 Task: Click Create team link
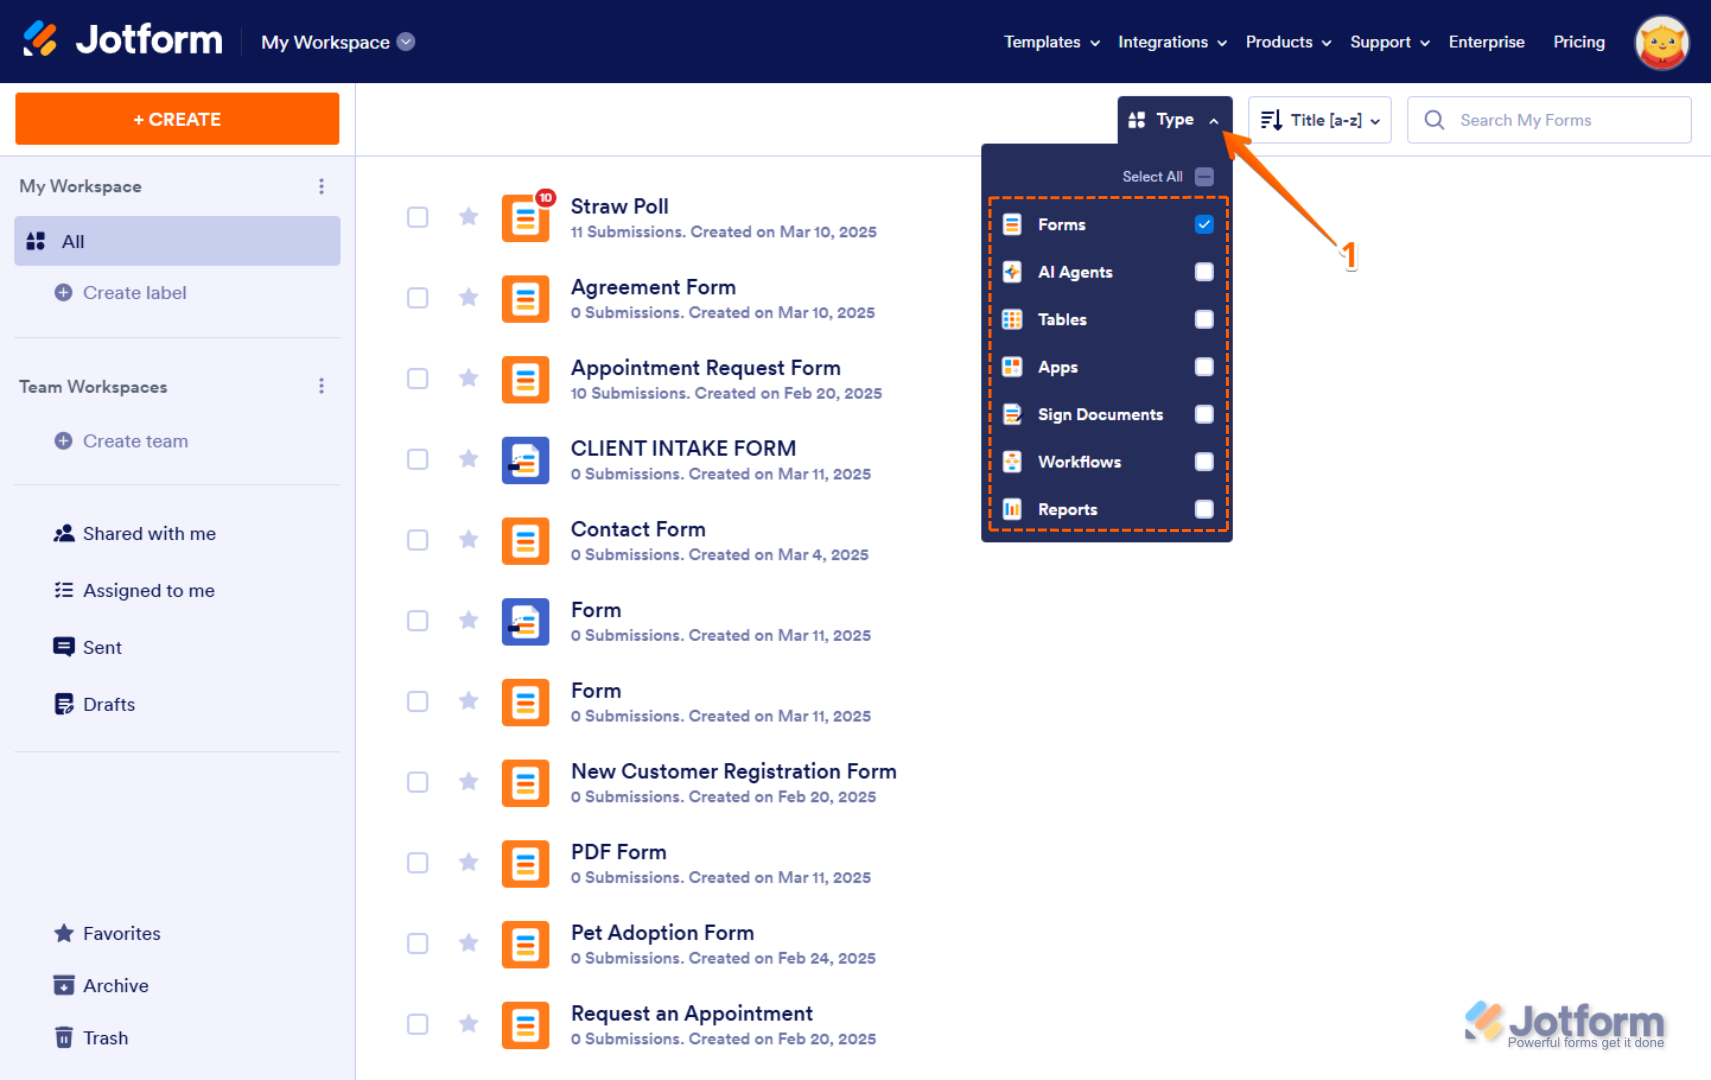[121, 441]
